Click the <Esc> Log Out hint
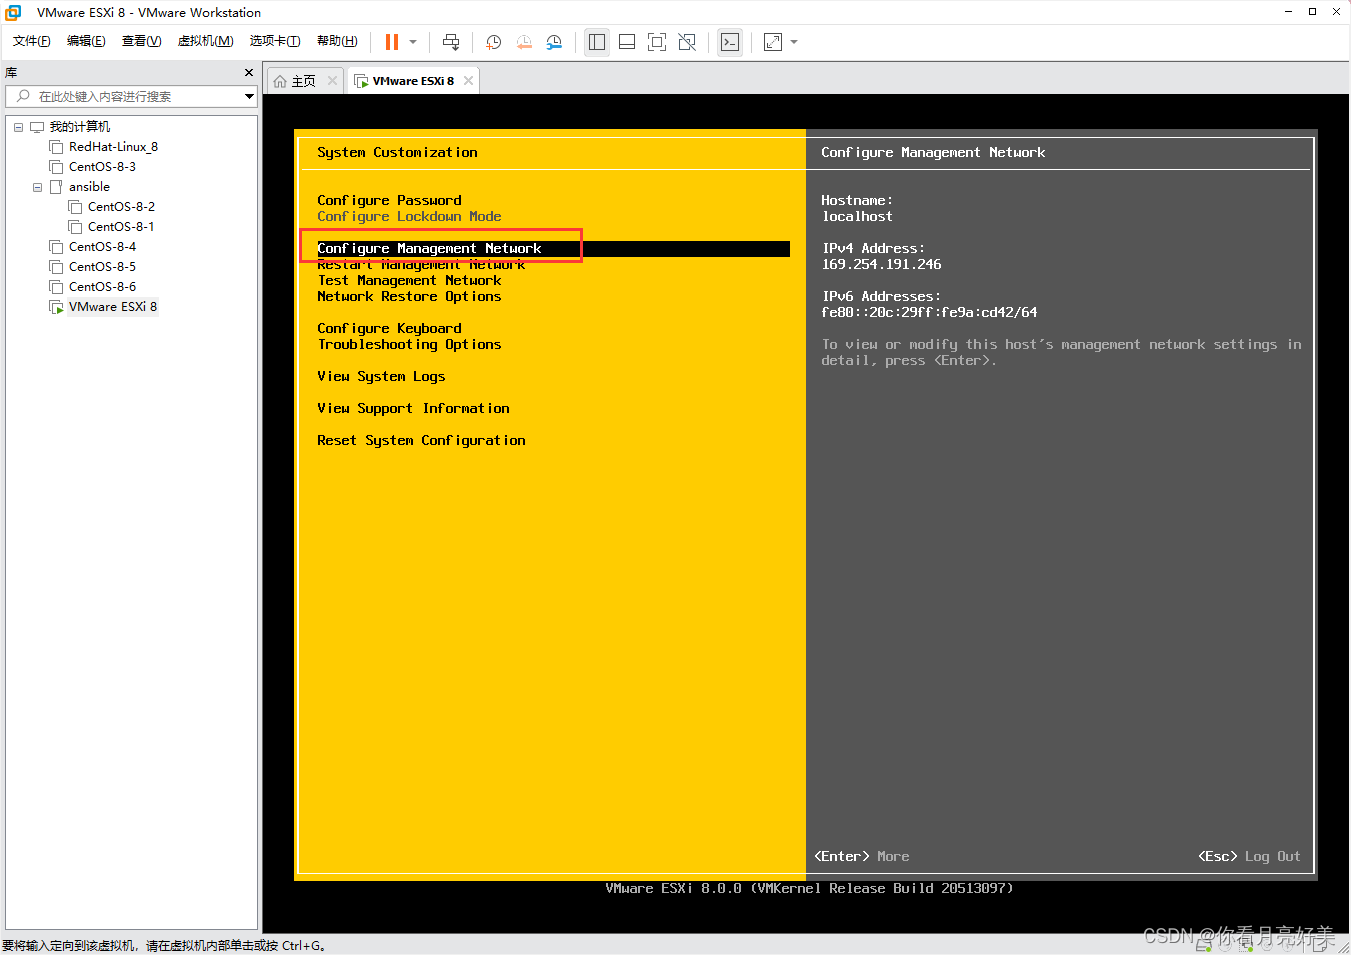1351x955 pixels. click(1249, 856)
